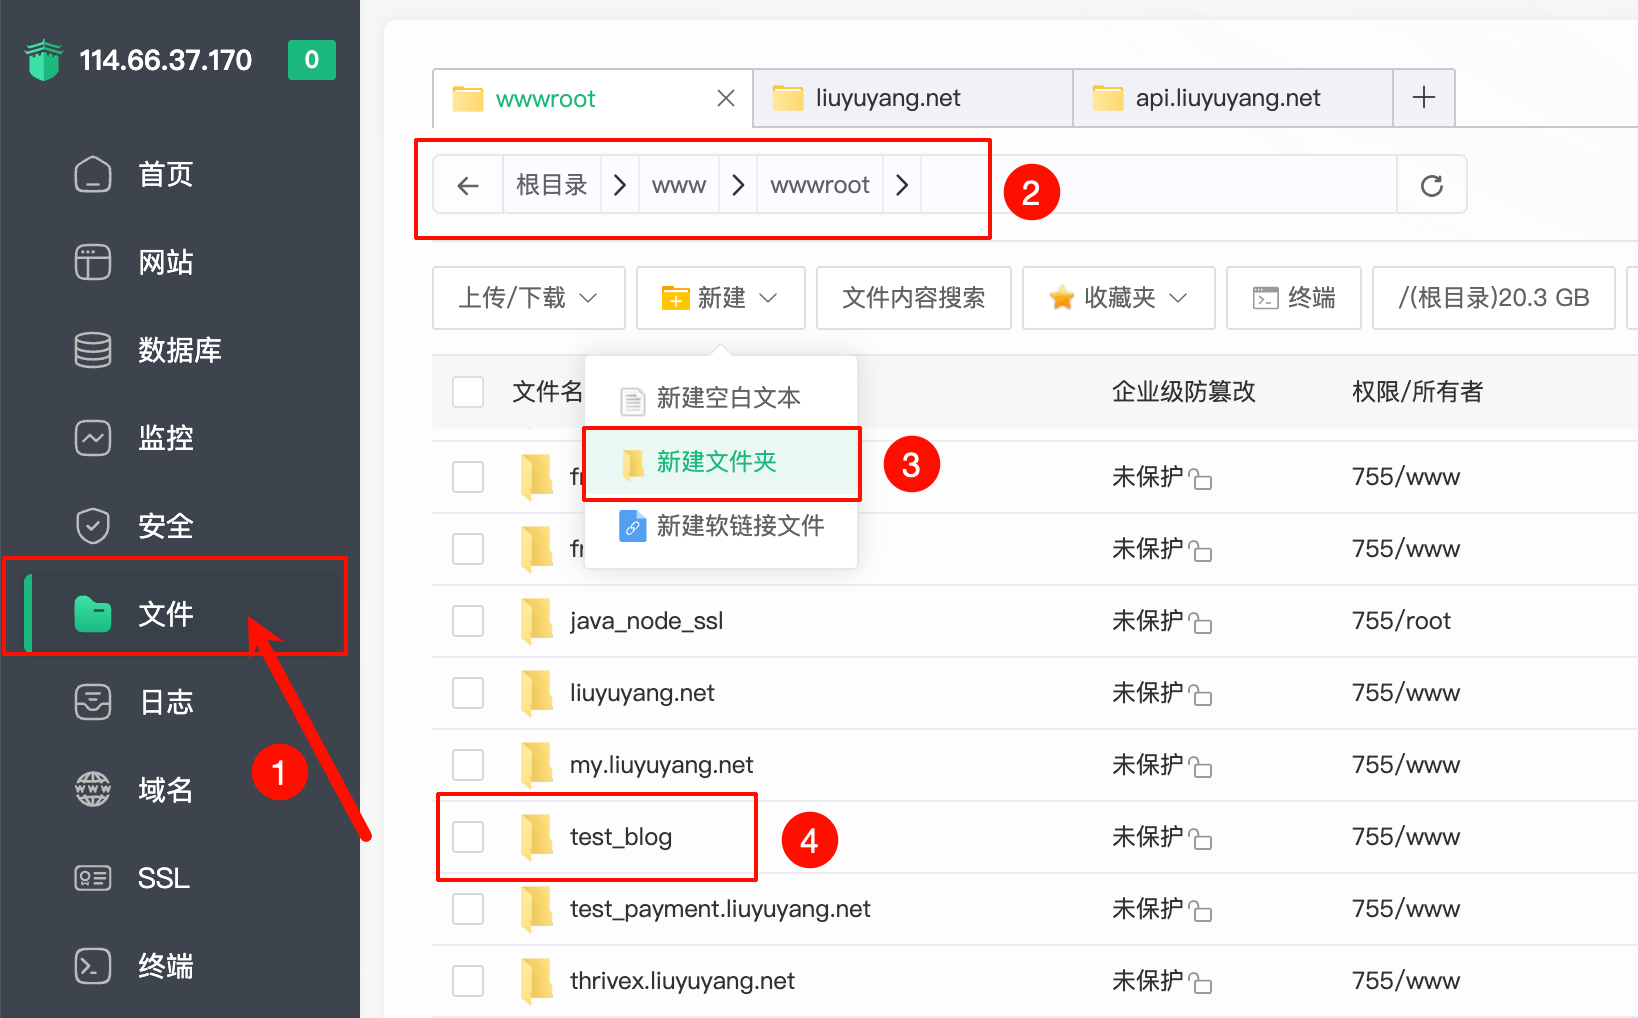Tick the checkbox for java_node_ssl

pyautogui.click(x=468, y=621)
